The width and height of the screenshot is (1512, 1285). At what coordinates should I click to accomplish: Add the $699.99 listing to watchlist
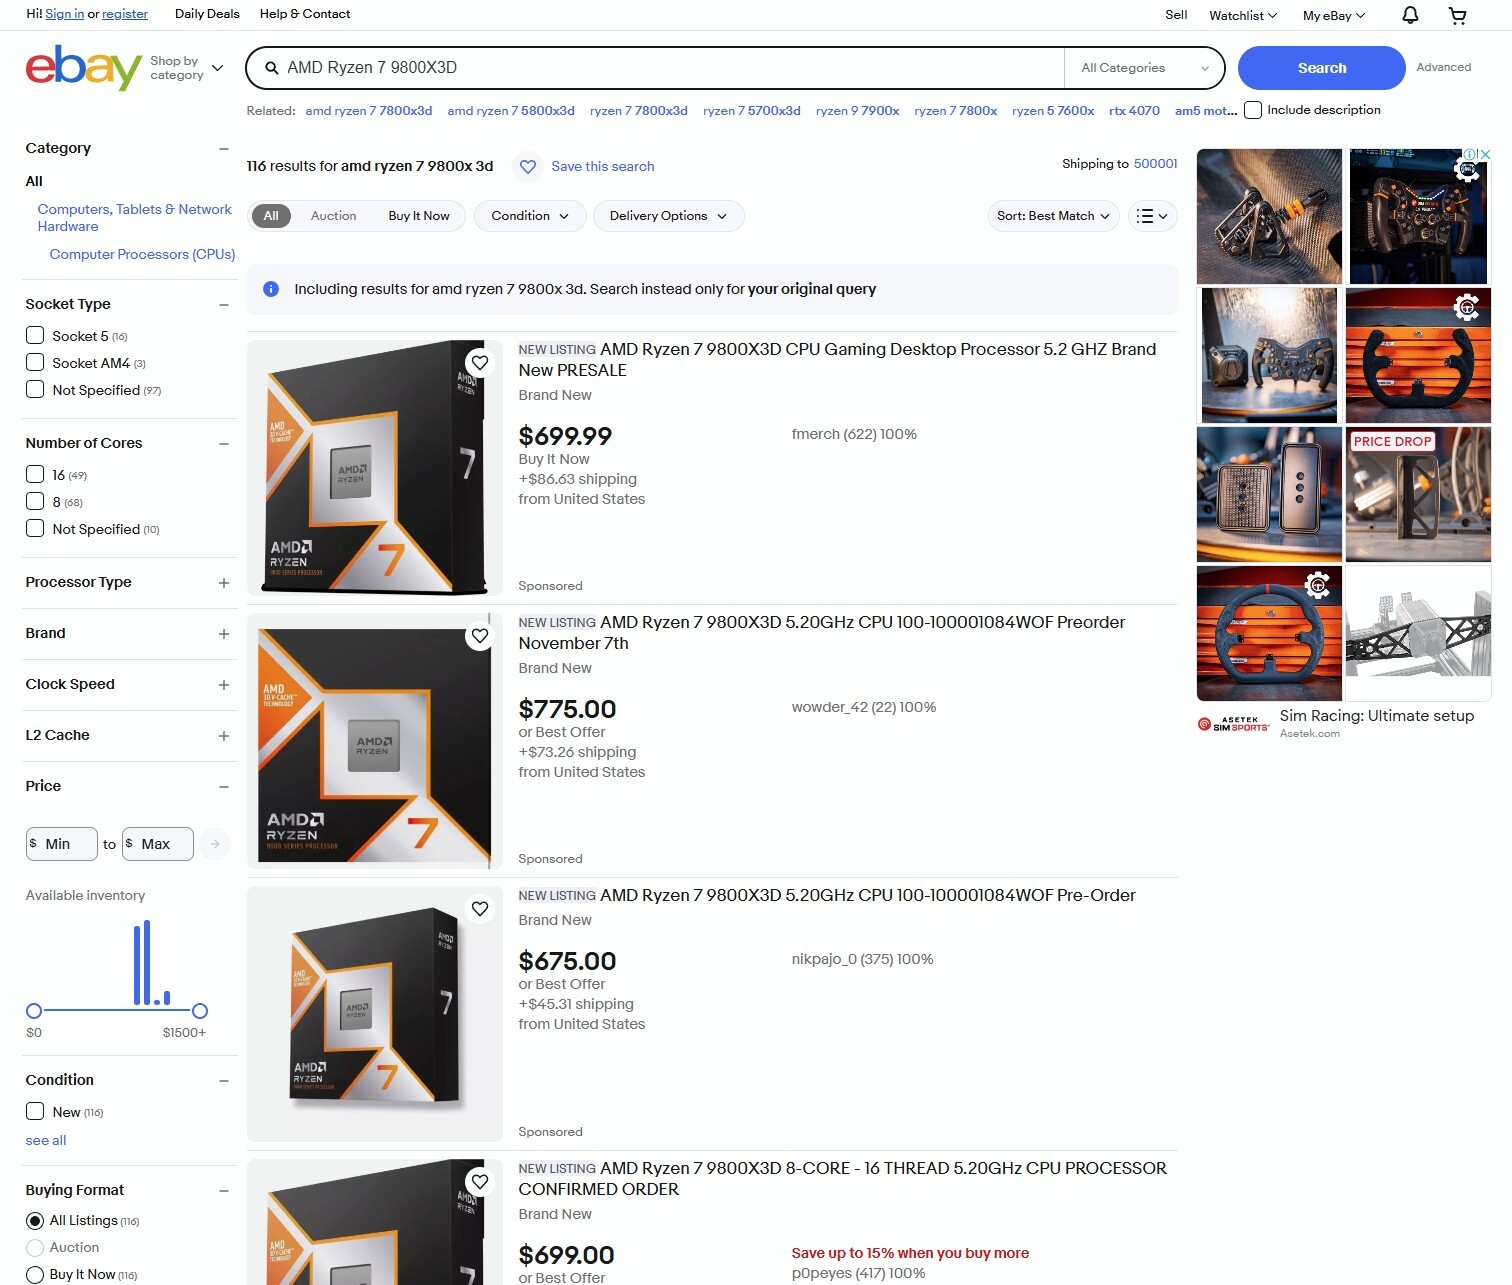[480, 363]
